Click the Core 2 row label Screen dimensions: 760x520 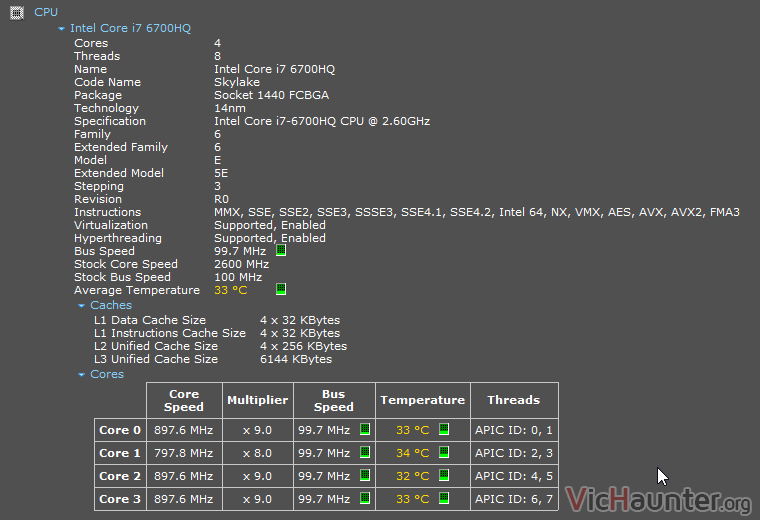coord(120,476)
